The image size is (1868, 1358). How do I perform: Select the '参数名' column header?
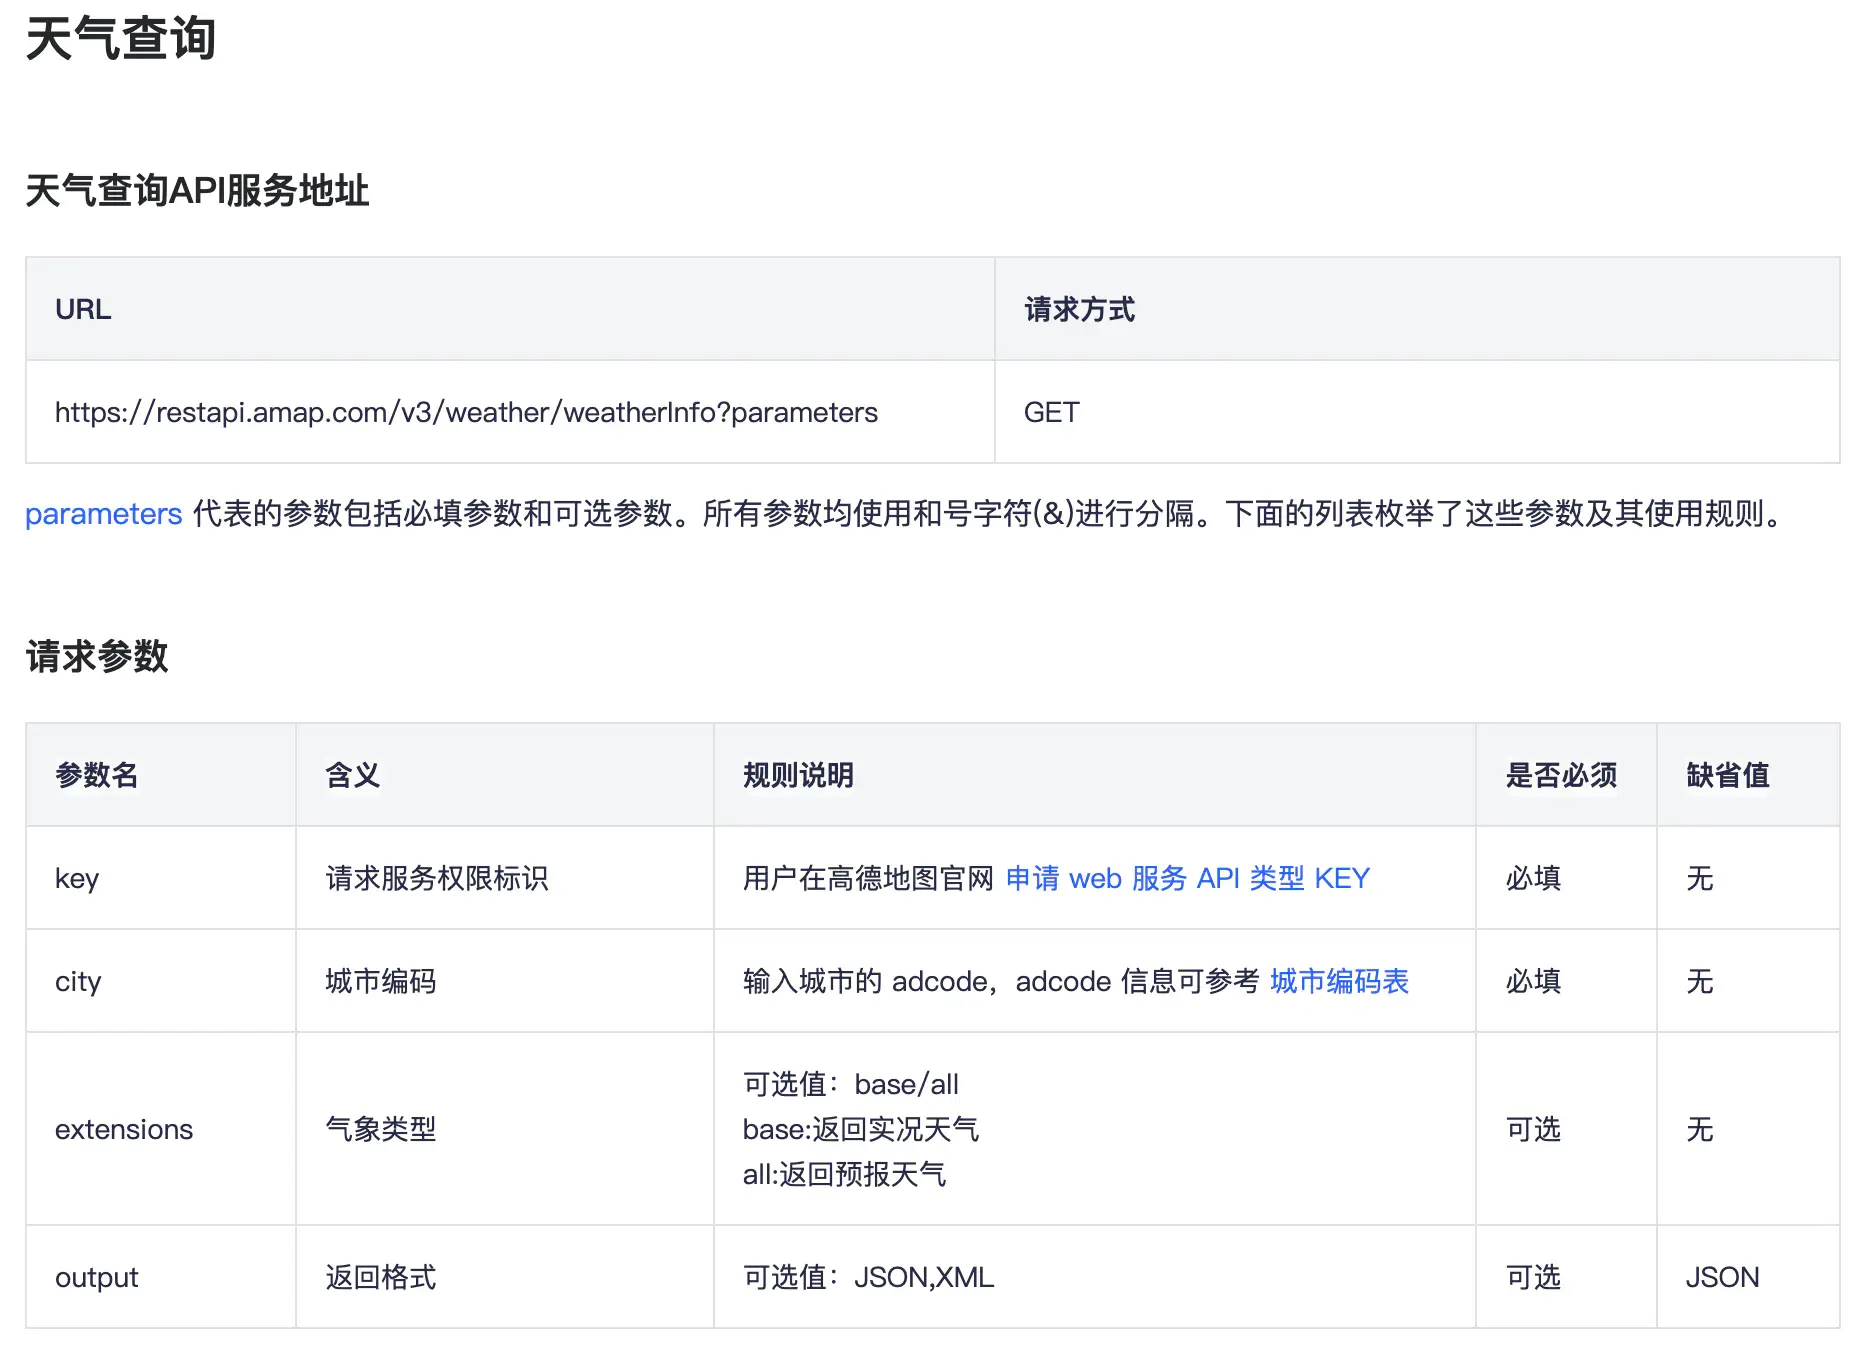[161, 775]
